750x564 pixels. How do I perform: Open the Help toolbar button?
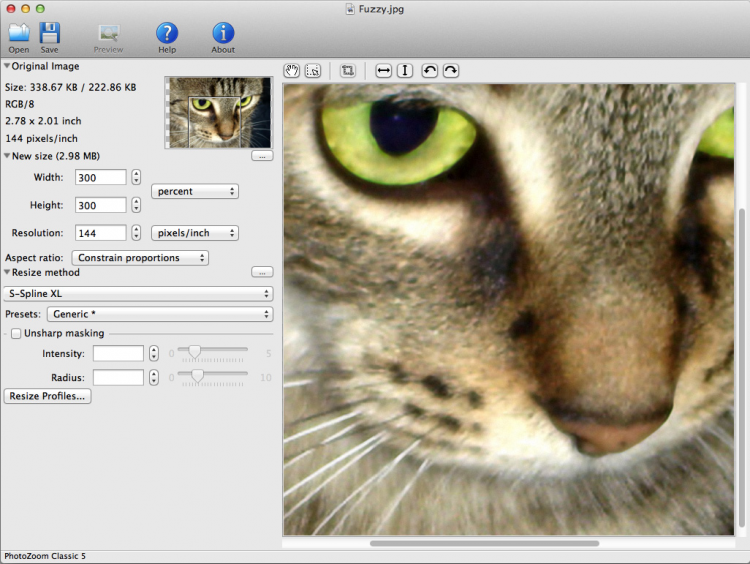(167, 34)
